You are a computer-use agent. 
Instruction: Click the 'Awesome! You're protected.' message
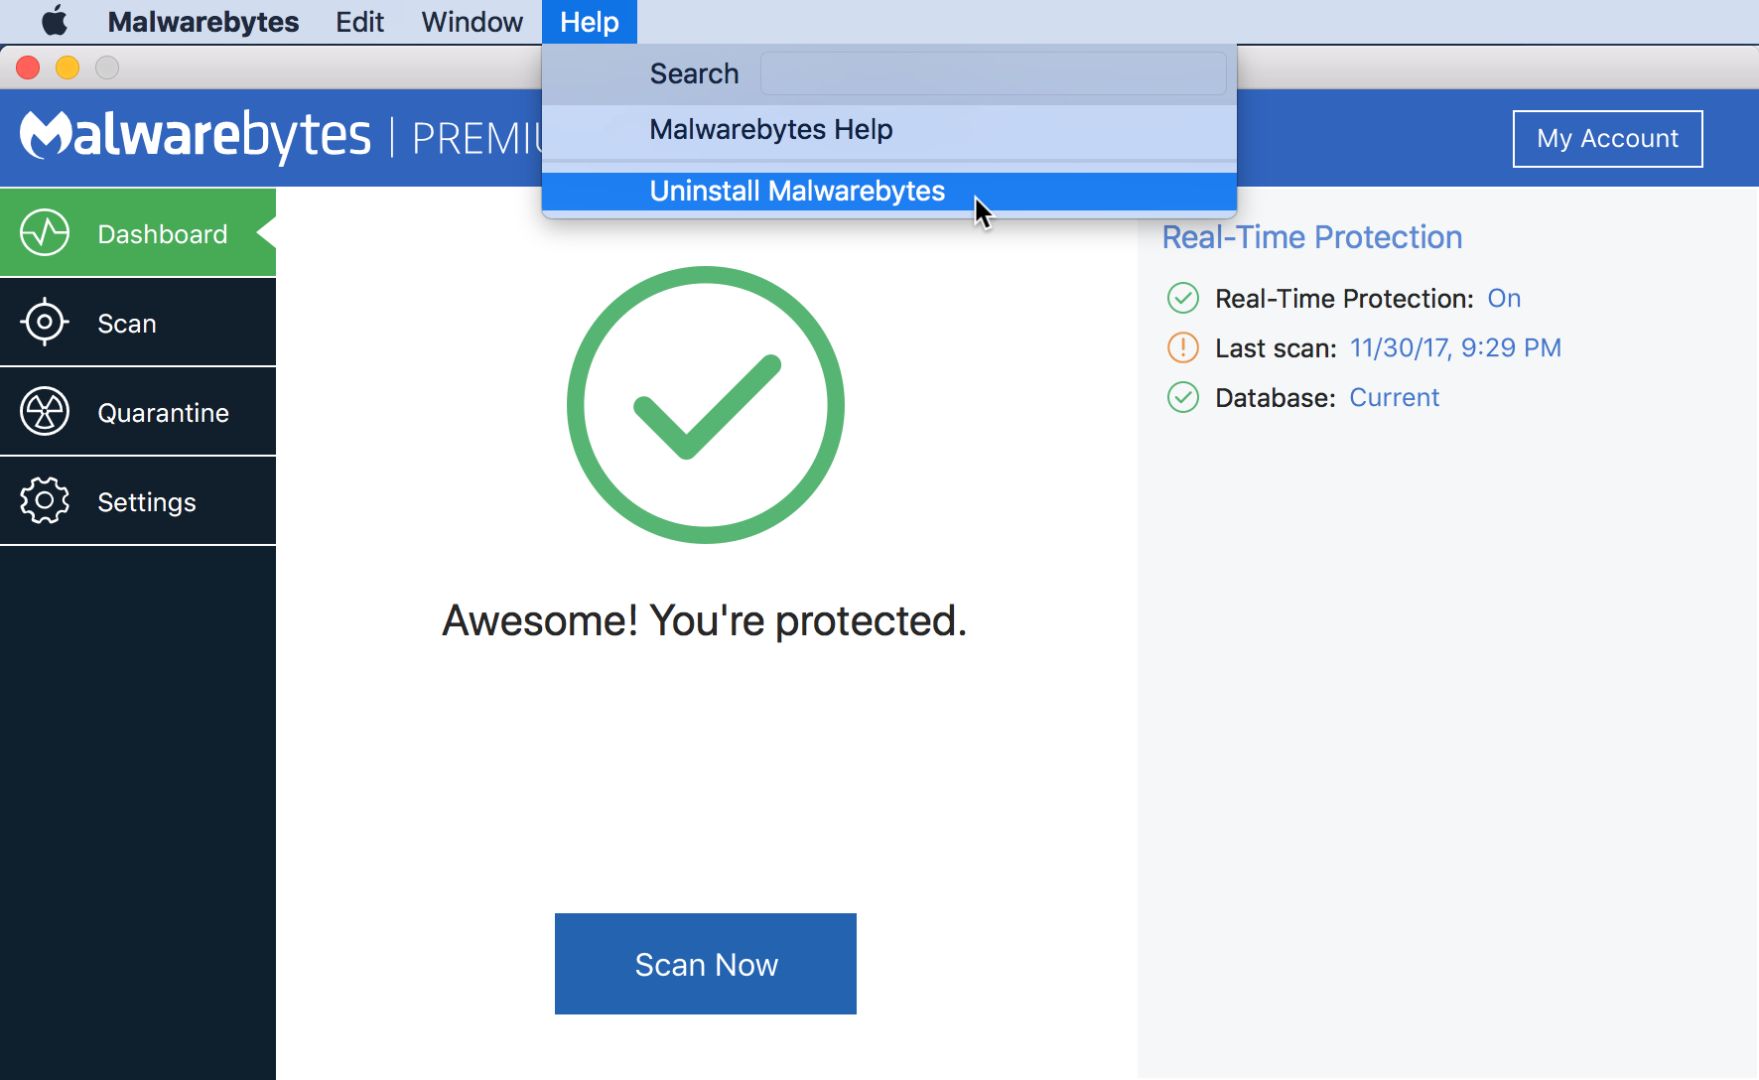click(x=705, y=621)
